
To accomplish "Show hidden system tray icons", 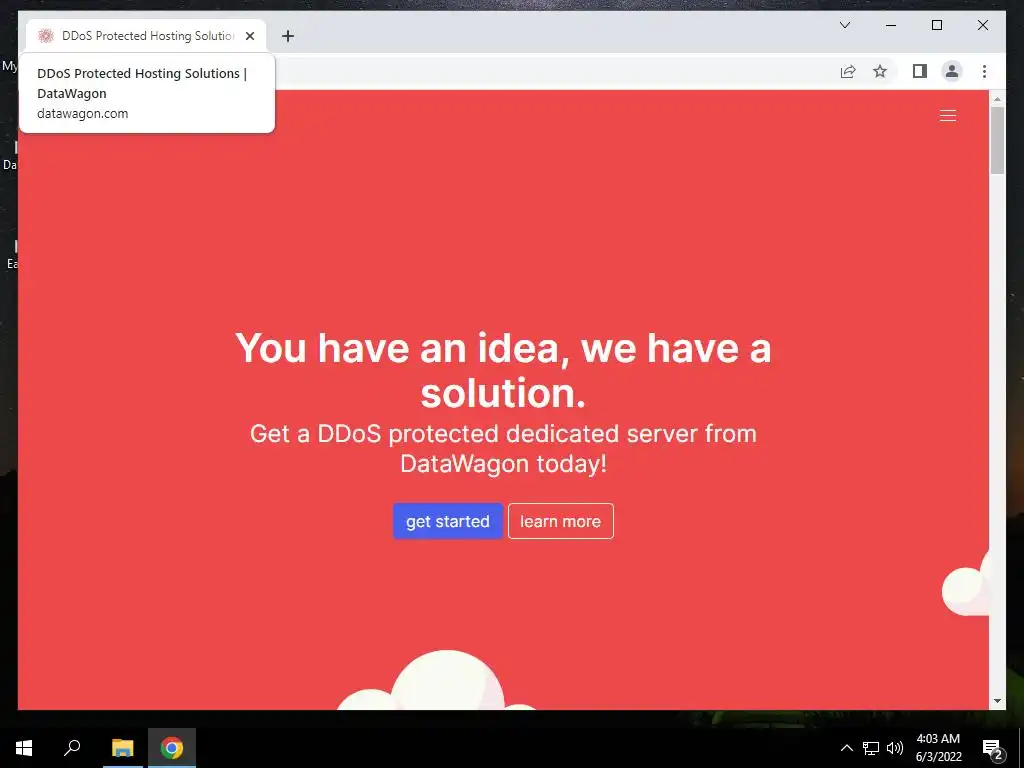I will (846, 748).
